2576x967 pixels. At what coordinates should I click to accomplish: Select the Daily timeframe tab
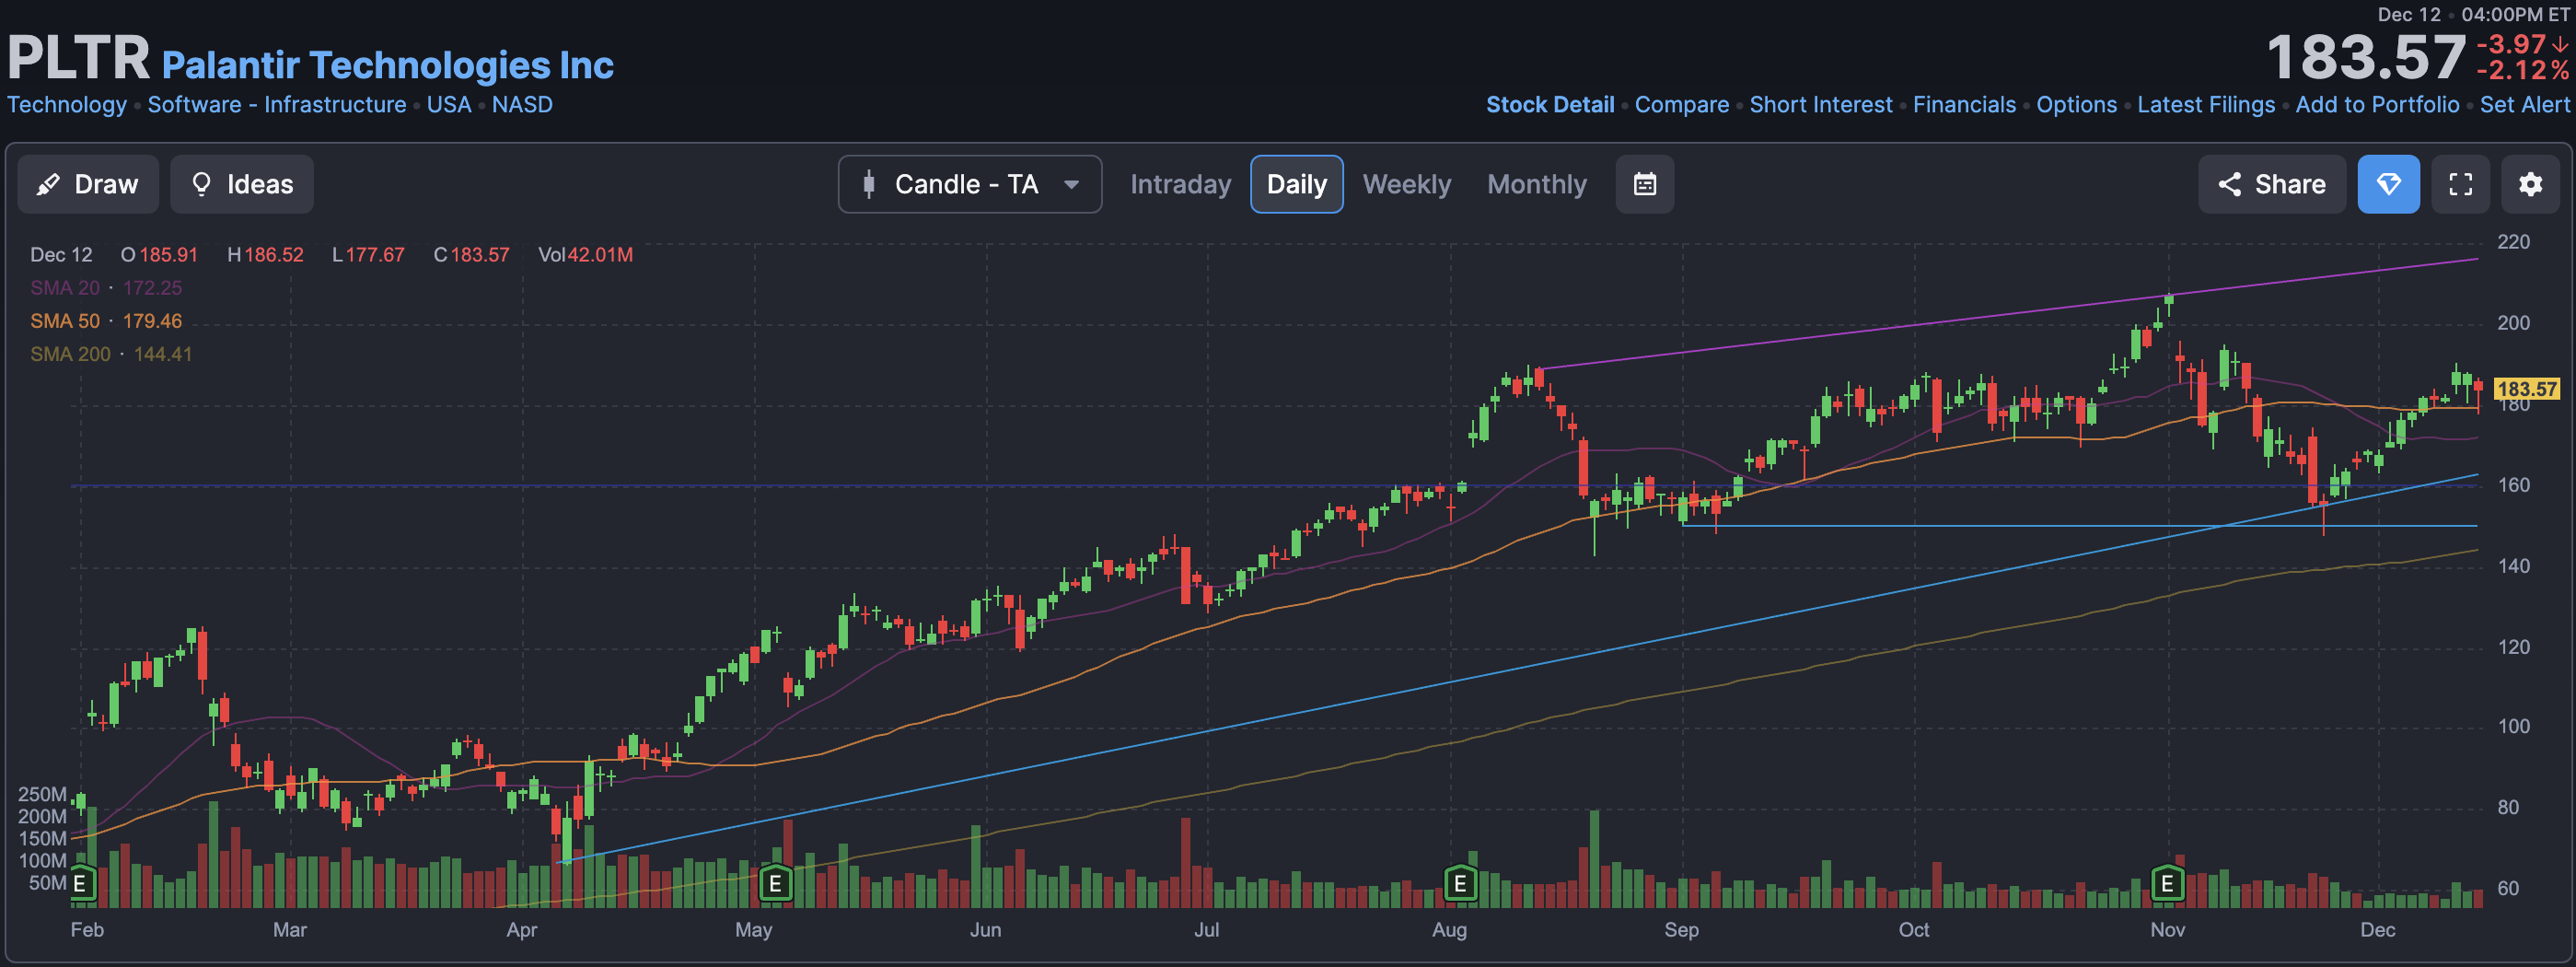click(1296, 184)
